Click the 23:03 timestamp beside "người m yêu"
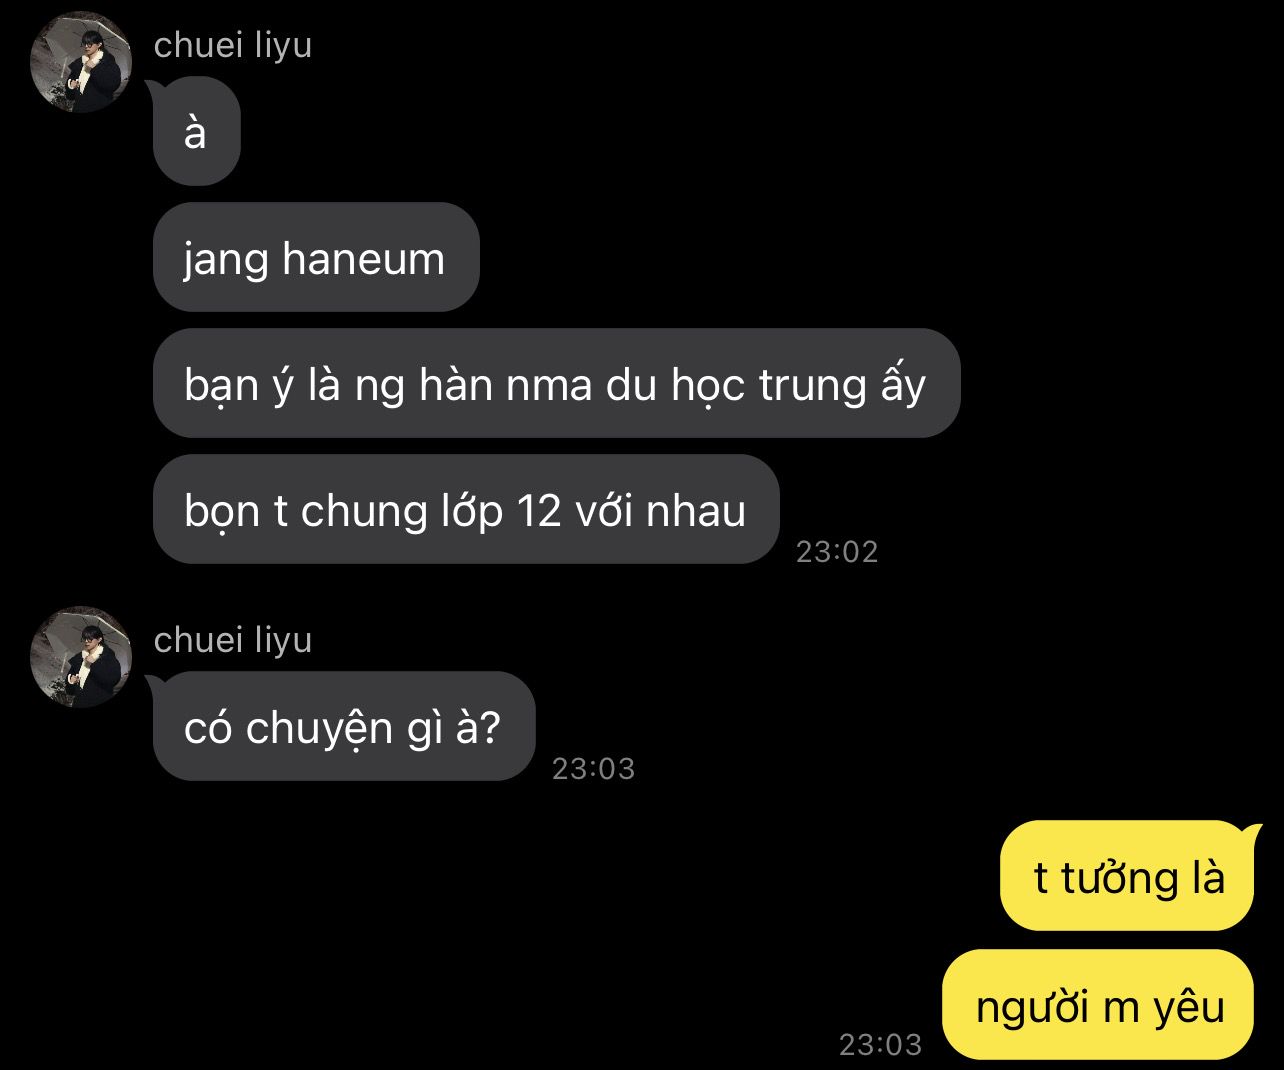Image resolution: width=1284 pixels, height=1070 pixels. pos(880,1045)
